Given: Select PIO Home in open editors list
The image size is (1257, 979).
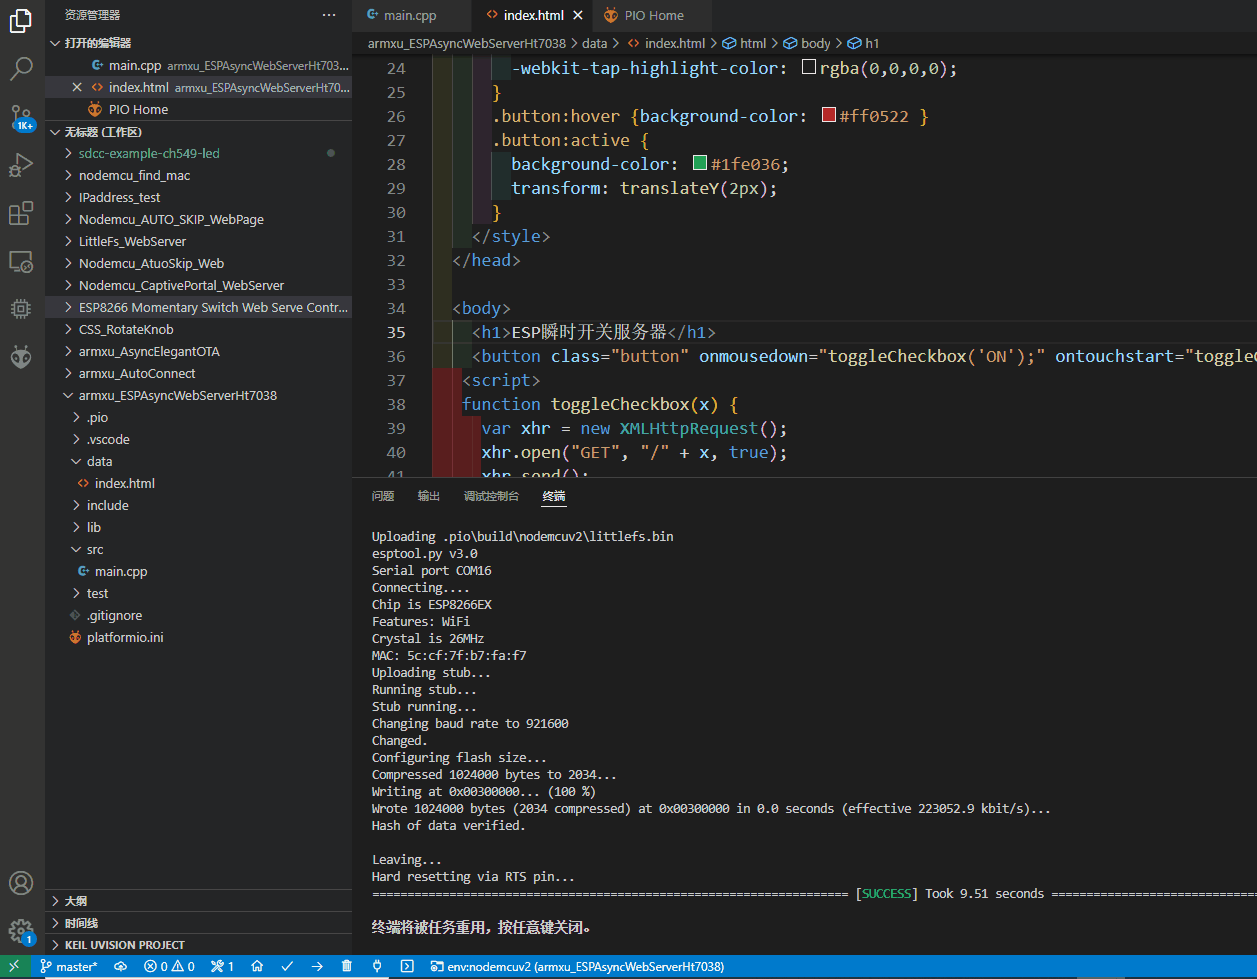Looking at the screenshot, I should (x=198, y=109).
